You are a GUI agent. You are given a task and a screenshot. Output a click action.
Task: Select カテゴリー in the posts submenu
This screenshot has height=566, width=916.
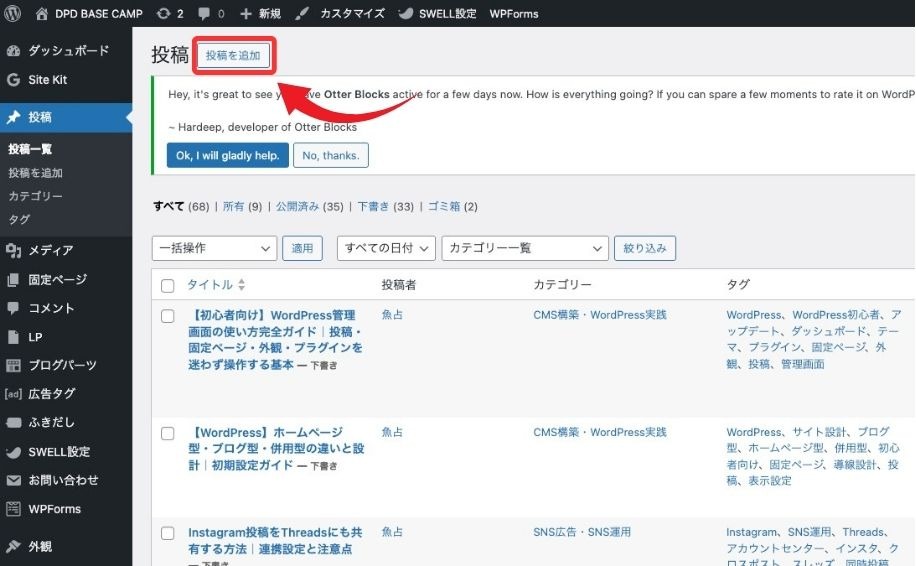pos(35,196)
